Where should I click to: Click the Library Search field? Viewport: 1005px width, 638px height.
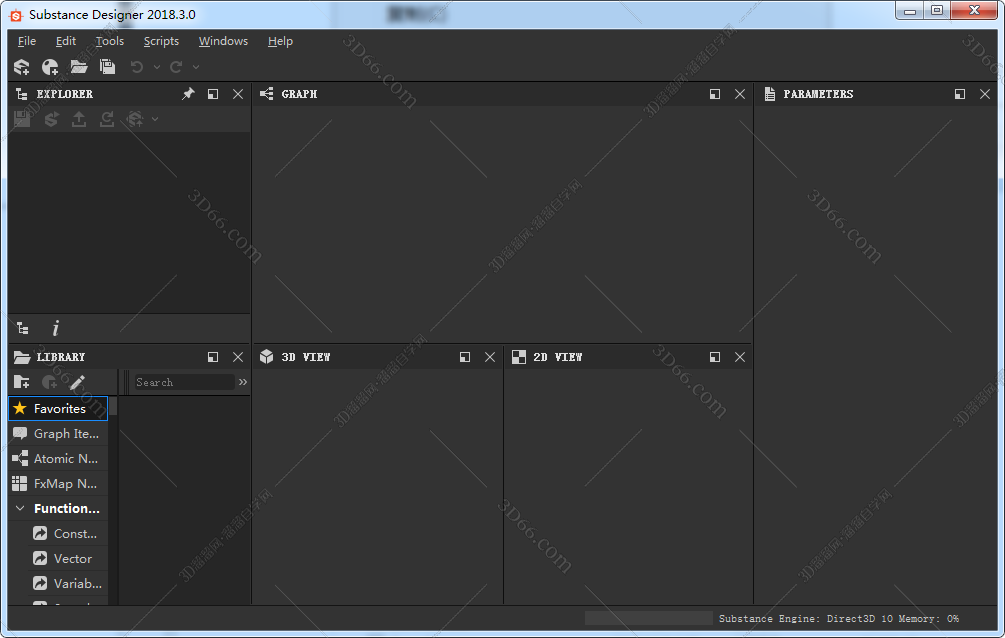183,382
